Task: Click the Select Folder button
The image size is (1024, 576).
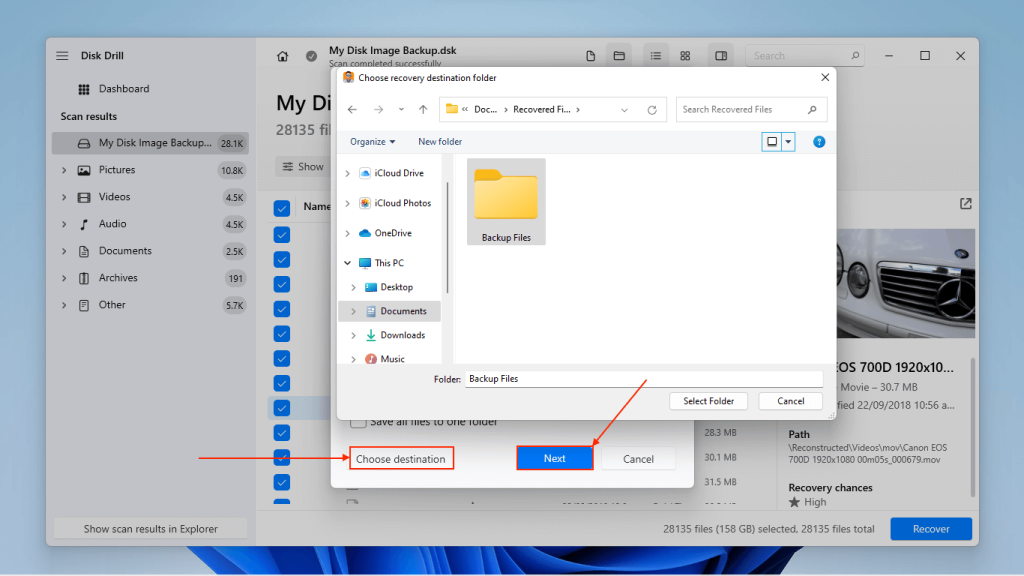Action: (708, 400)
